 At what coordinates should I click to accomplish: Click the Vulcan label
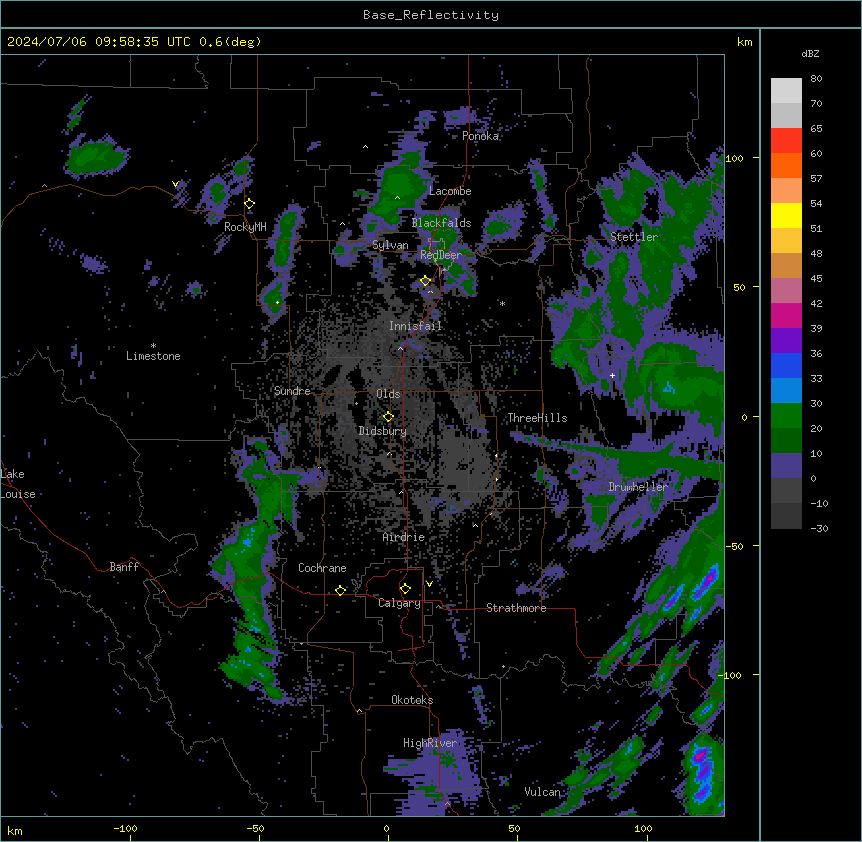(543, 792)
